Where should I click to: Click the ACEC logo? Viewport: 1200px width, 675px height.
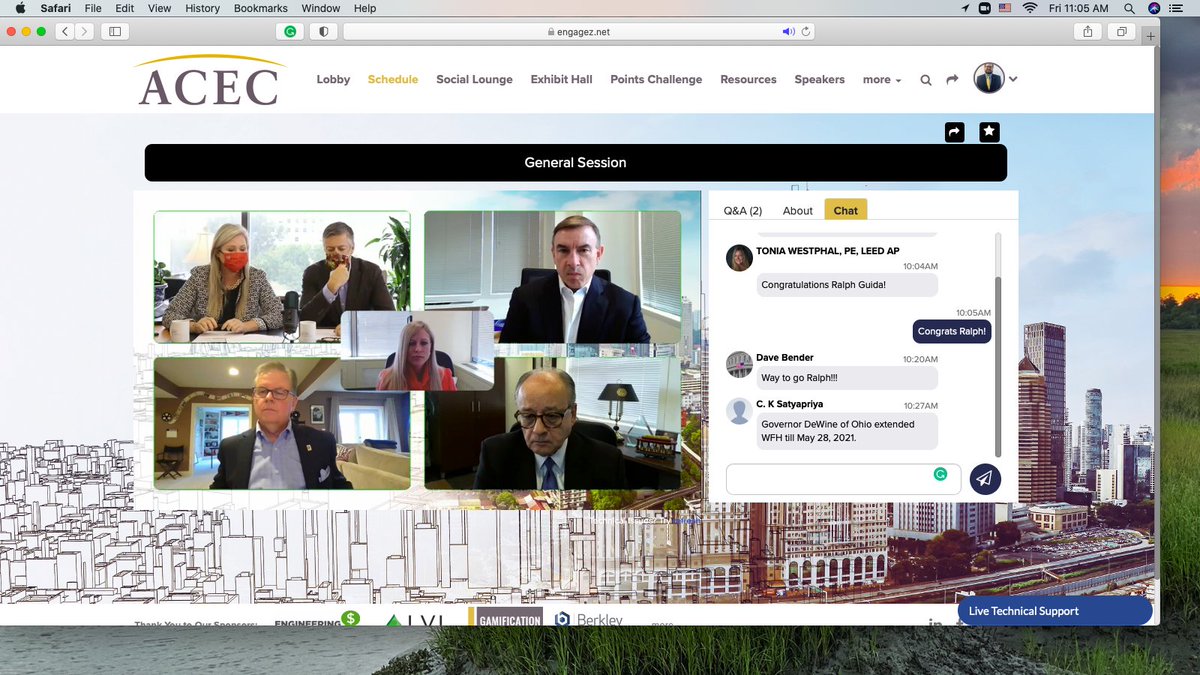pyautogui.click(x=211, y=80)
